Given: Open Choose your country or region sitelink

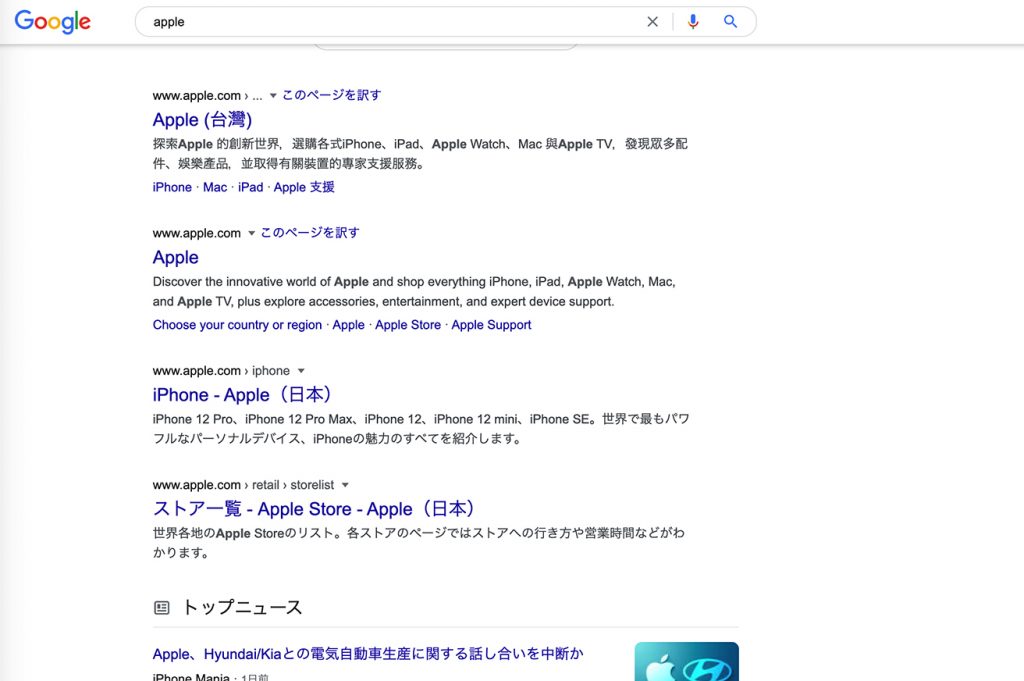Looking at the screenshot, I should pos(237,325).
